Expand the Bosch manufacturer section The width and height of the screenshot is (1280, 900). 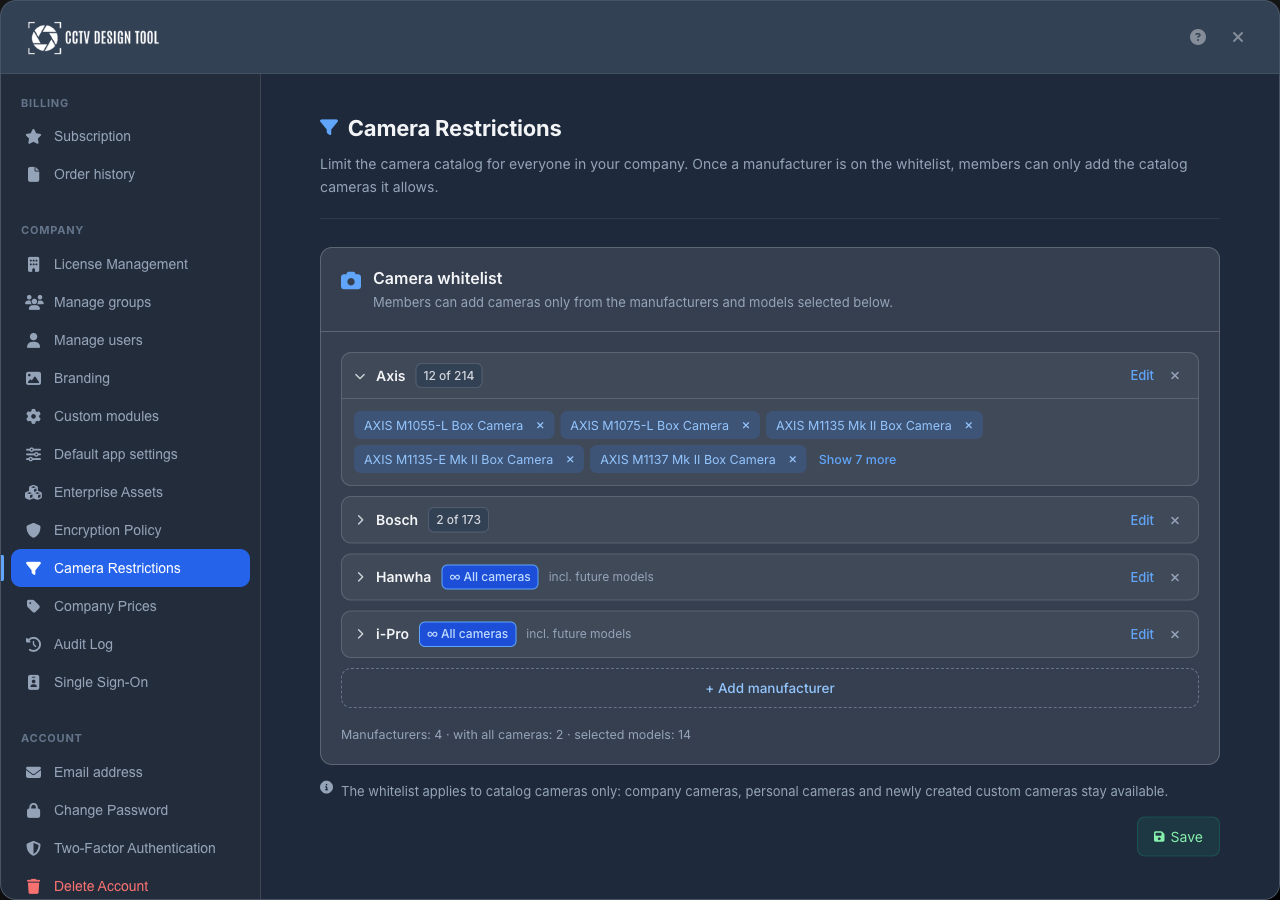pyautogui.click(x=360, y=520)
